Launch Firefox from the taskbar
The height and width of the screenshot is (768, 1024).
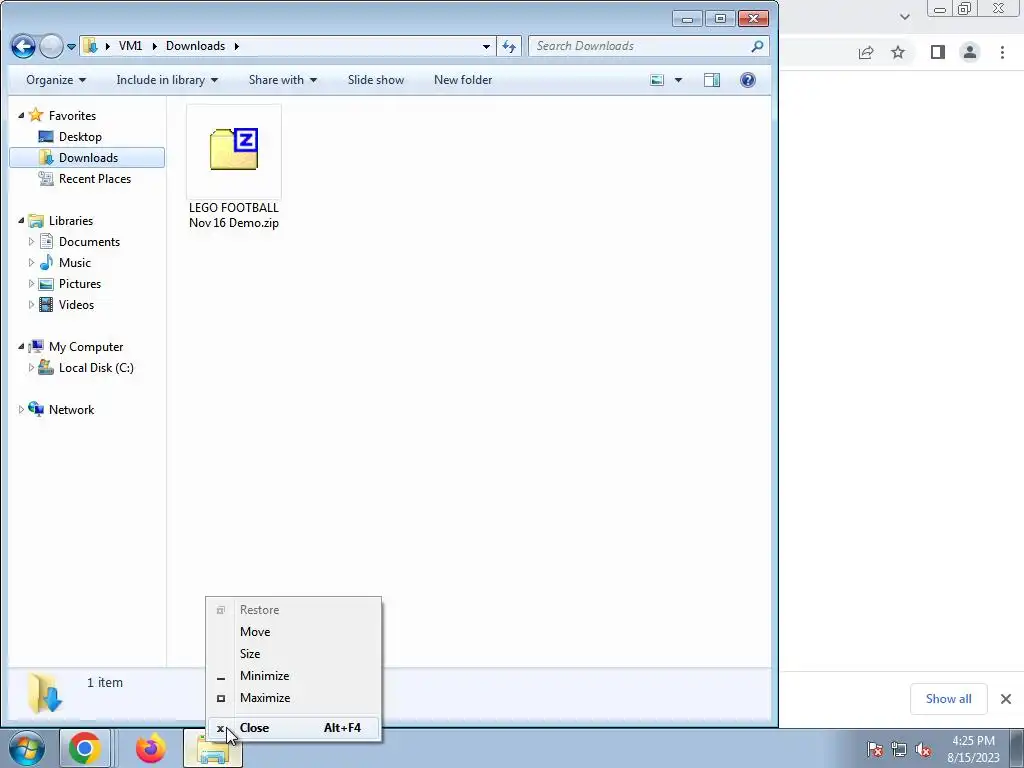click(150, 748)
